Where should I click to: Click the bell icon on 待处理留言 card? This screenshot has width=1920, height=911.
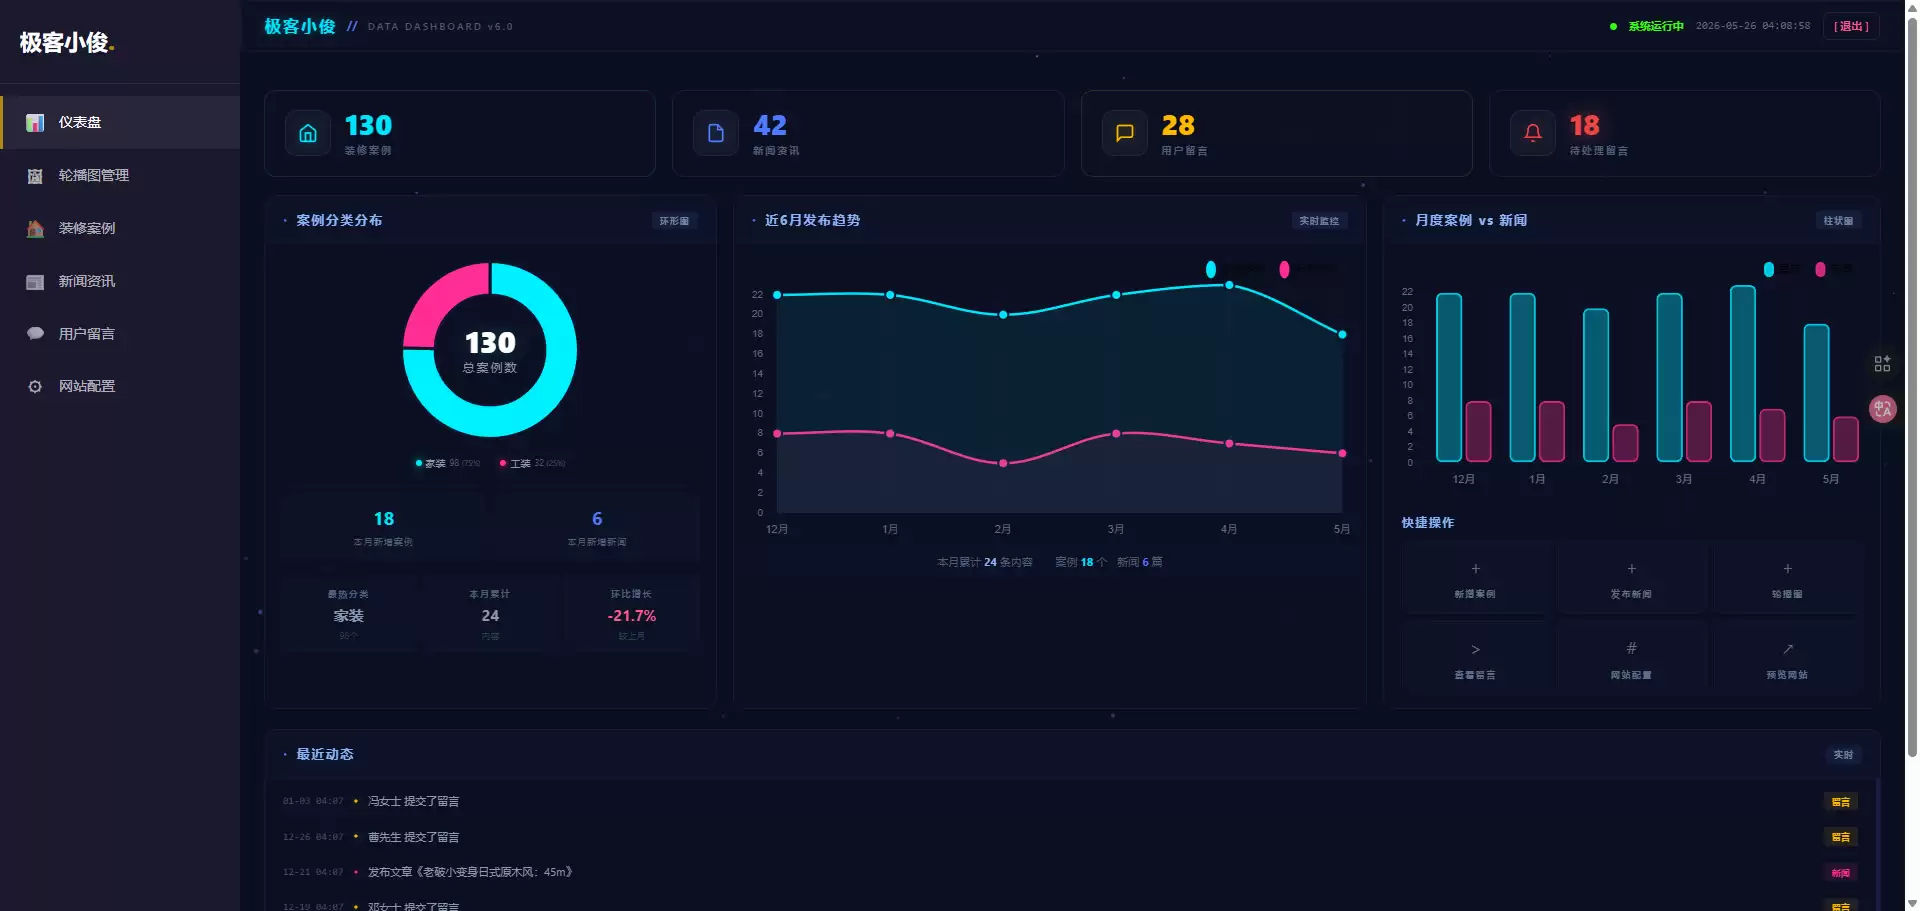tap(1532, 133)
